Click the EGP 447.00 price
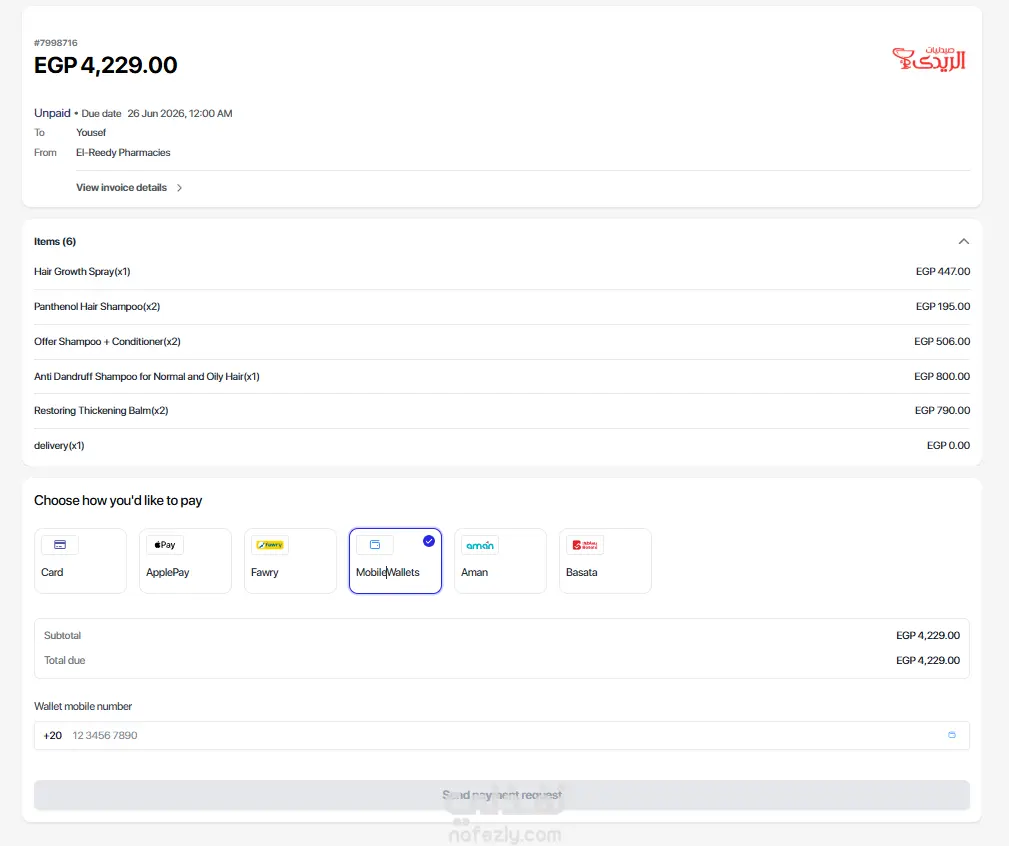The height and width of the screenshot is (846, 1009). tap(943, 271)
